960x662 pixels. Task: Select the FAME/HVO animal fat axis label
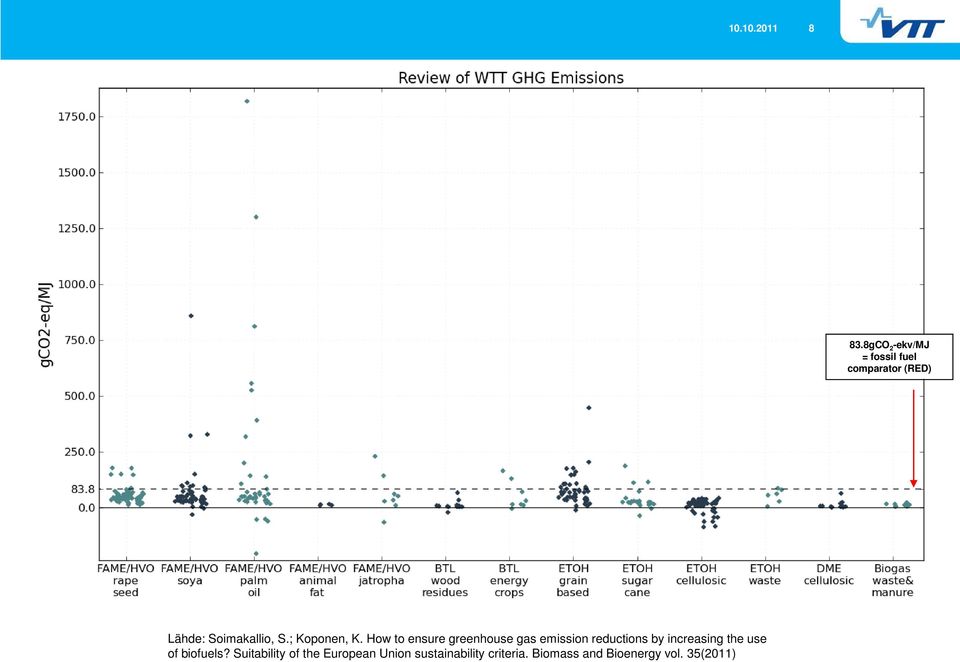point(317,580)
